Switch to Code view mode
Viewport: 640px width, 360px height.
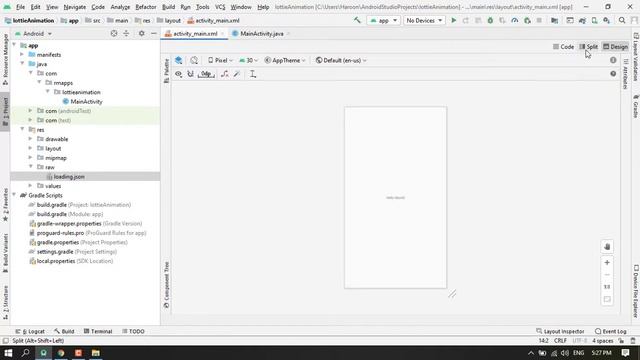[x=563, y=47]
